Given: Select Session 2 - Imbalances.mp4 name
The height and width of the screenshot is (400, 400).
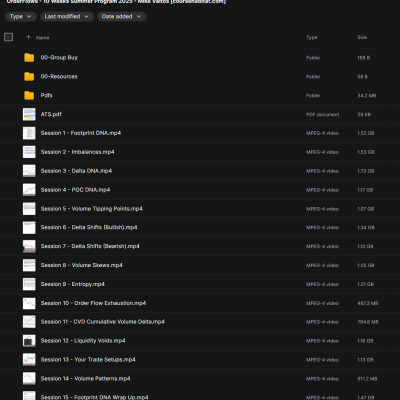Looking at the screenshot, I should [77, 152].
